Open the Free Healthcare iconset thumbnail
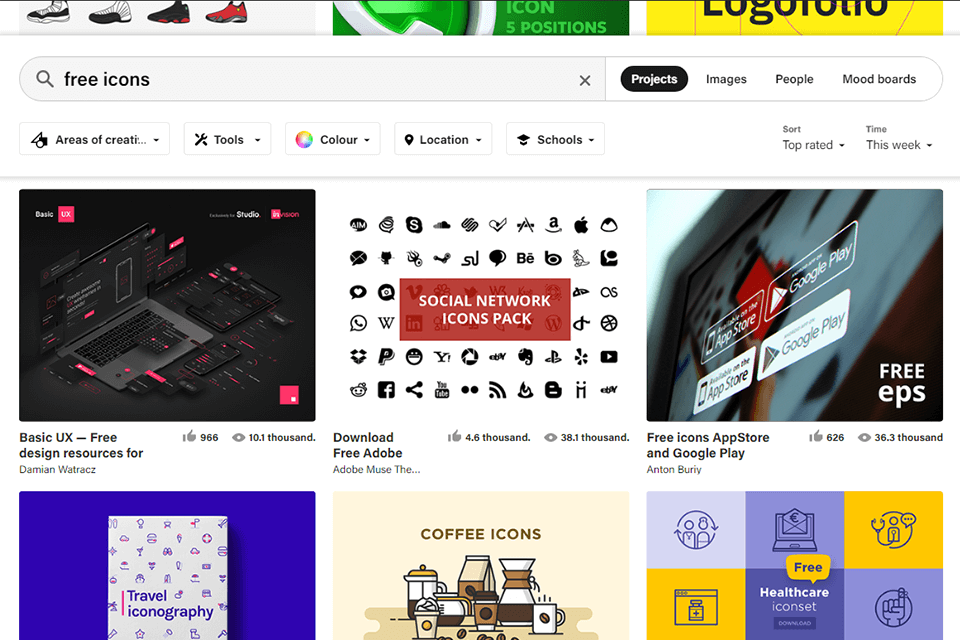This screenshot has width=960, height=640. (795, 565)
